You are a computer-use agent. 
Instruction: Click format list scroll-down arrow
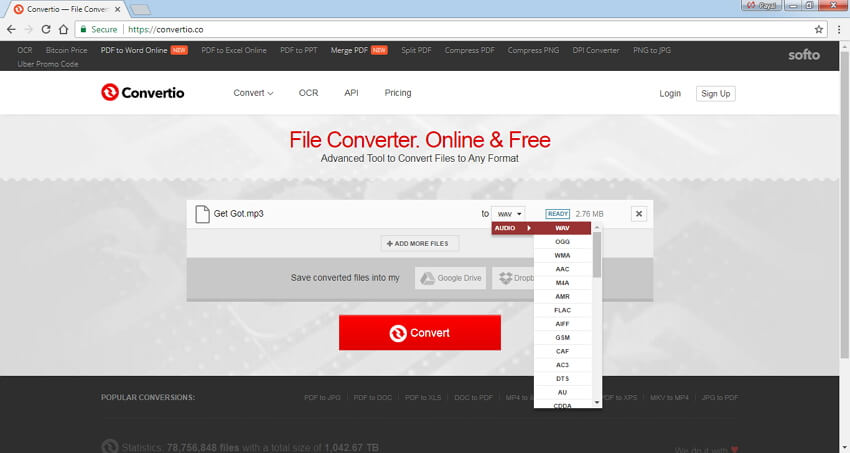(597, 403)
